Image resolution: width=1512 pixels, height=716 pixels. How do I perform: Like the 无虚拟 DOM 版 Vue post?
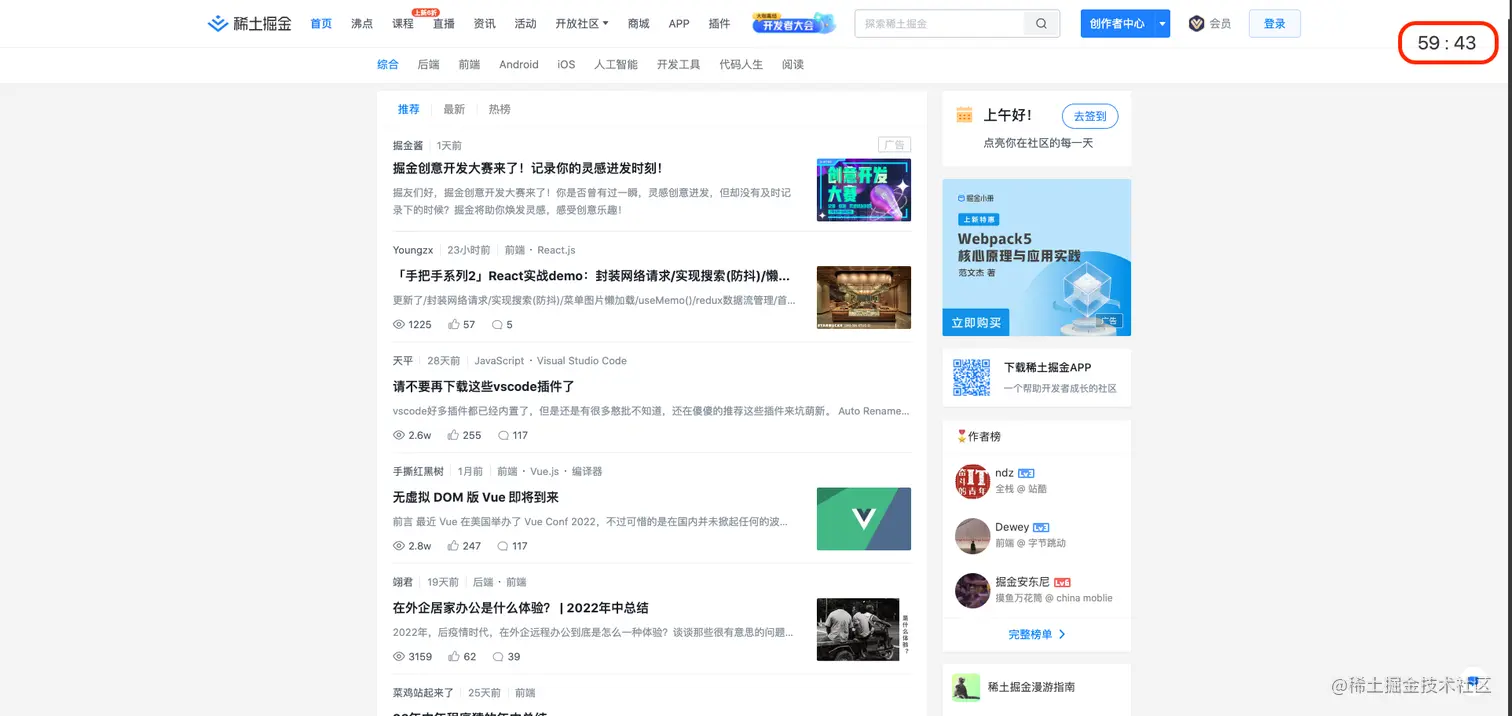click(x=454, y=546)
